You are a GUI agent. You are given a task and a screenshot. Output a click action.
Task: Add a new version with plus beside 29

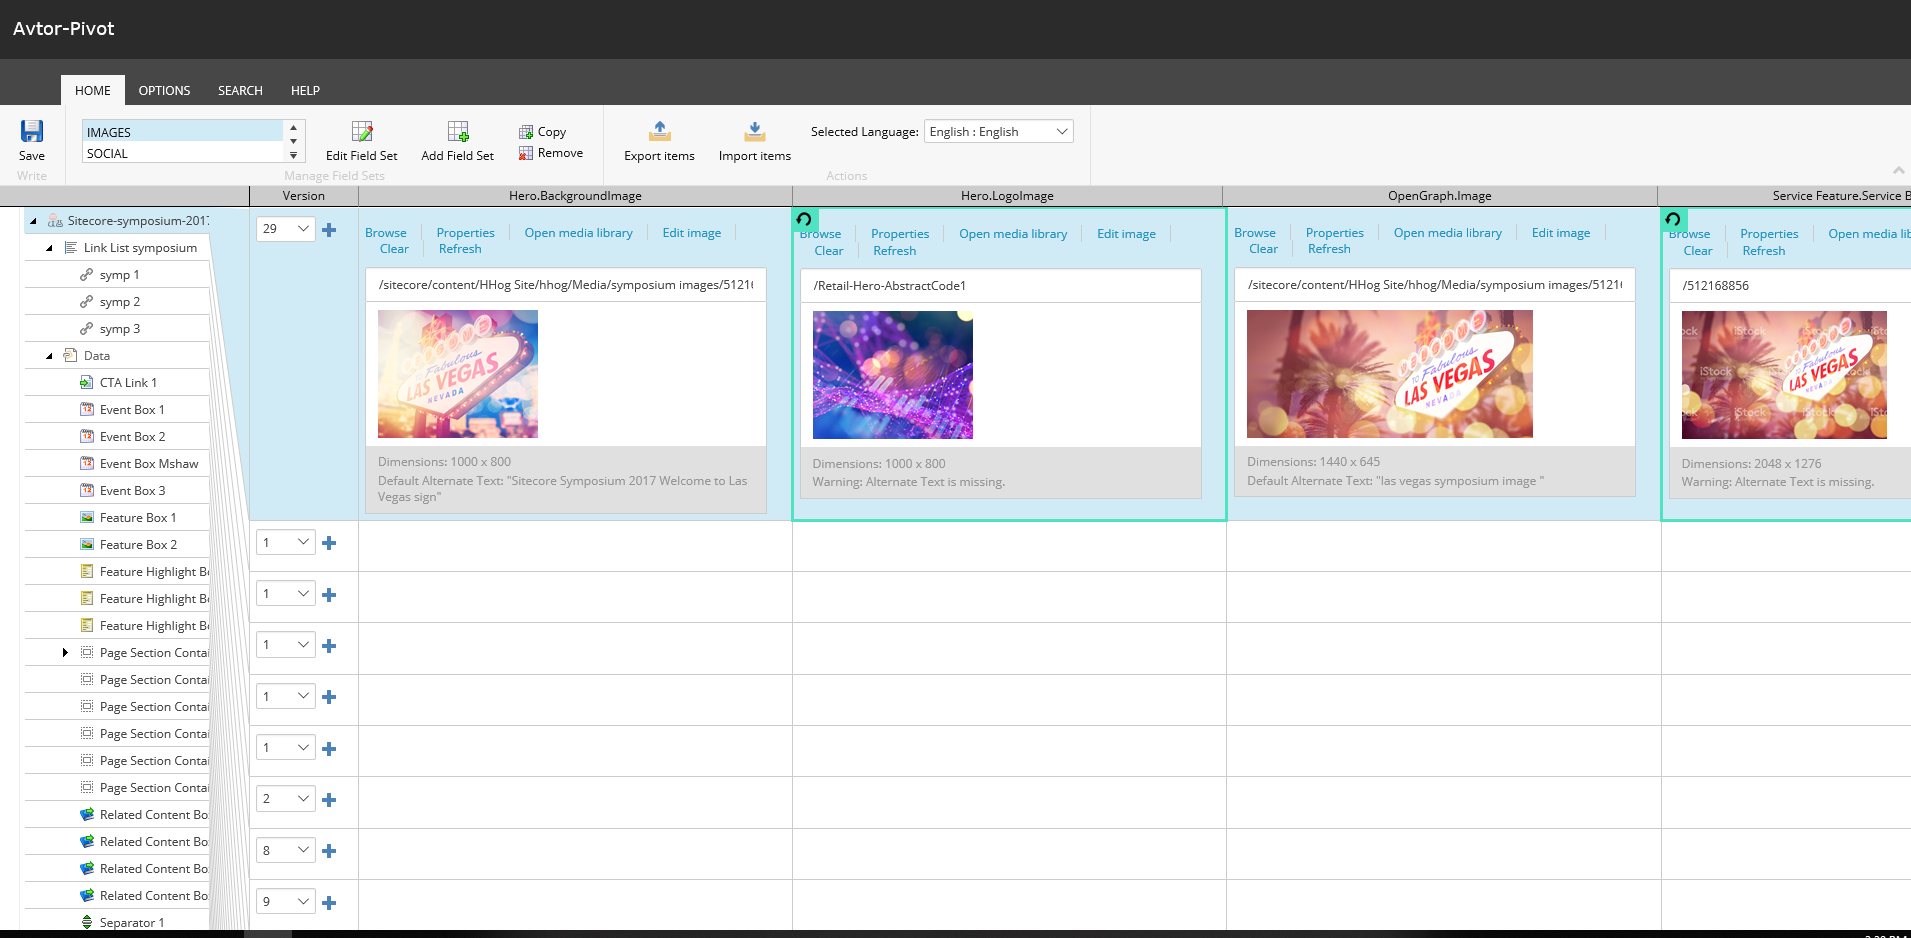tap(329, 230)
